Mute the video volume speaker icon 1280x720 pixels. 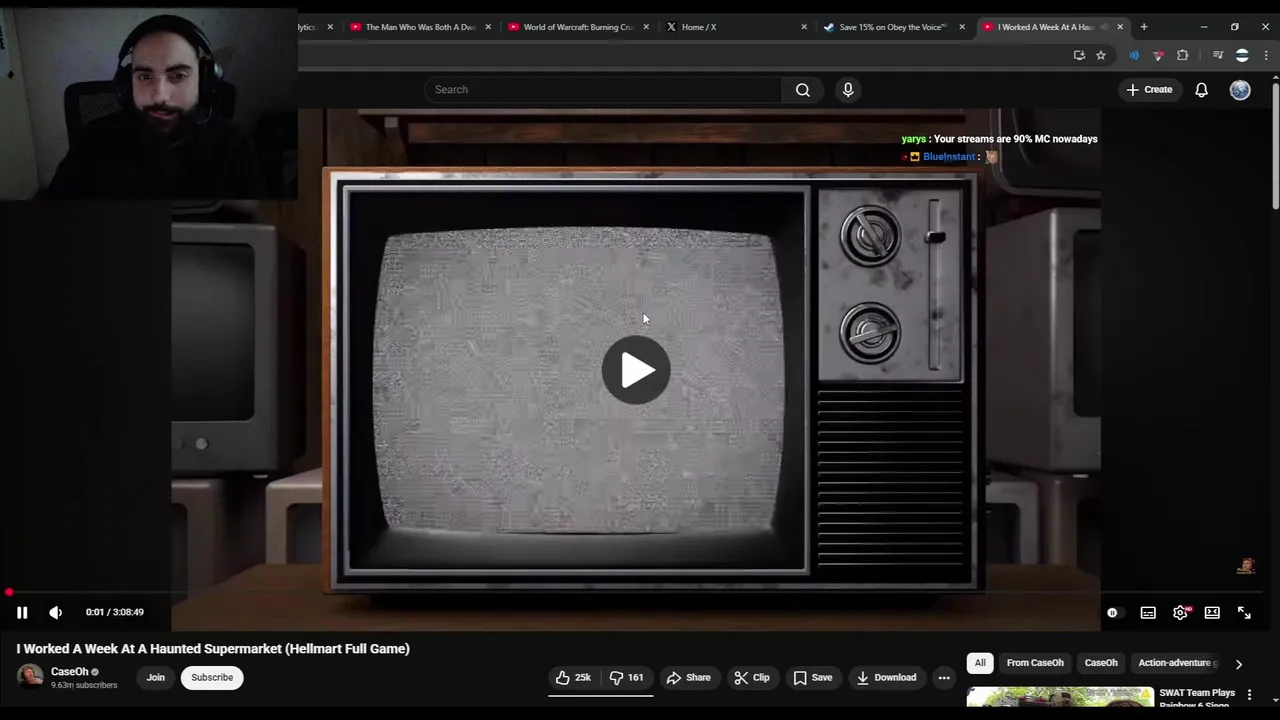56,612
